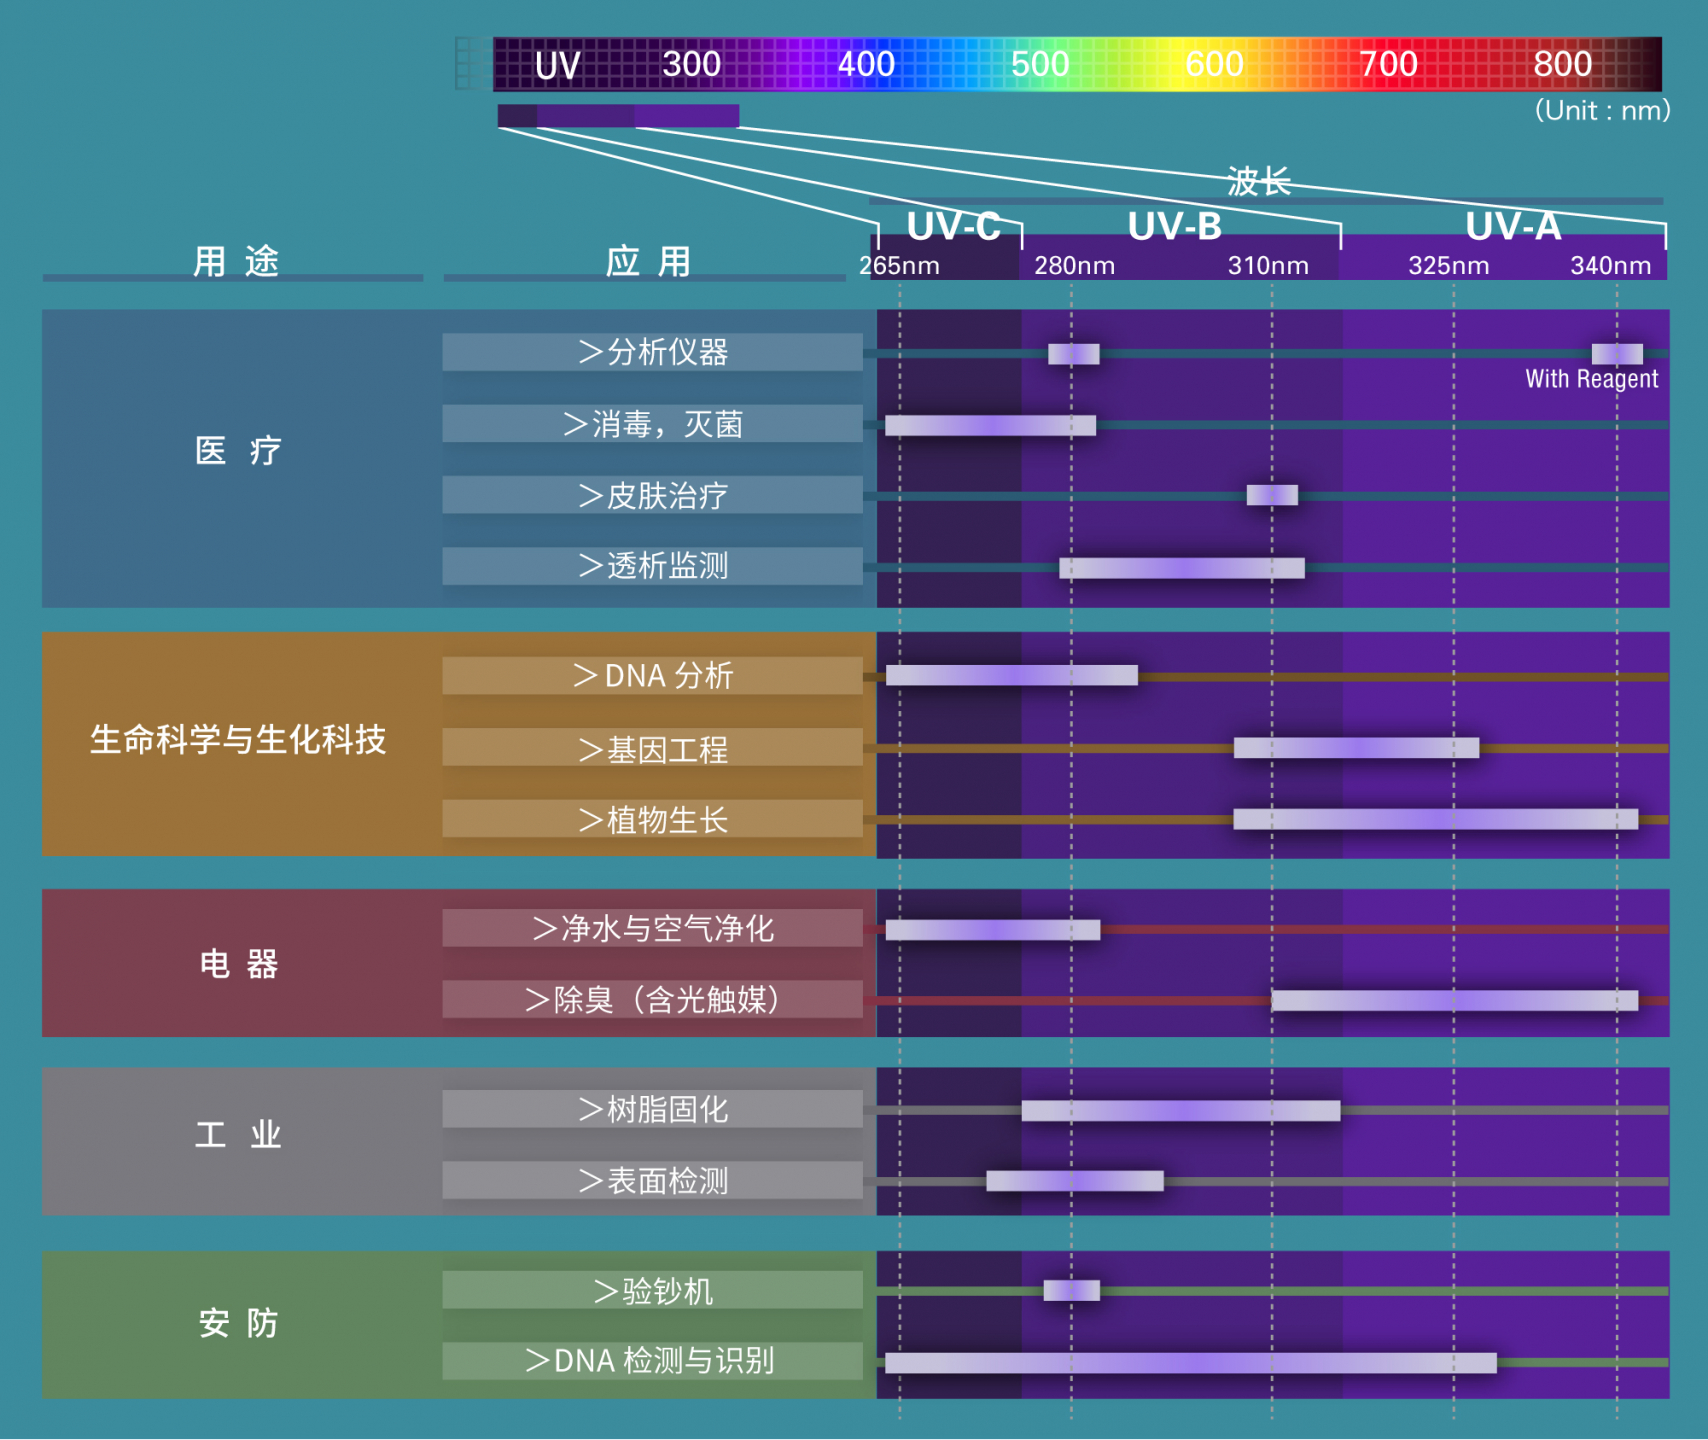Image resolution: width=1708 pixels, height=1440 pixels.
Task: Click the >分析仪器 application label
Action: 652,352
